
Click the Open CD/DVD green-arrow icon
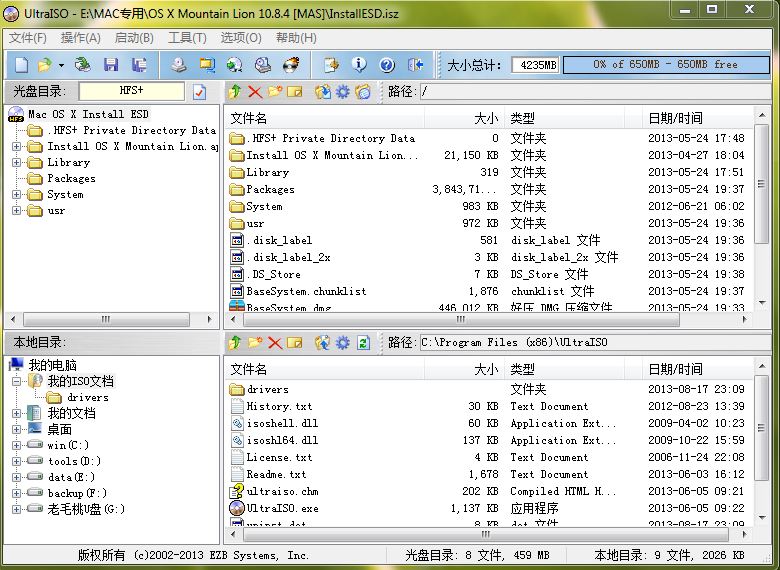83,65
